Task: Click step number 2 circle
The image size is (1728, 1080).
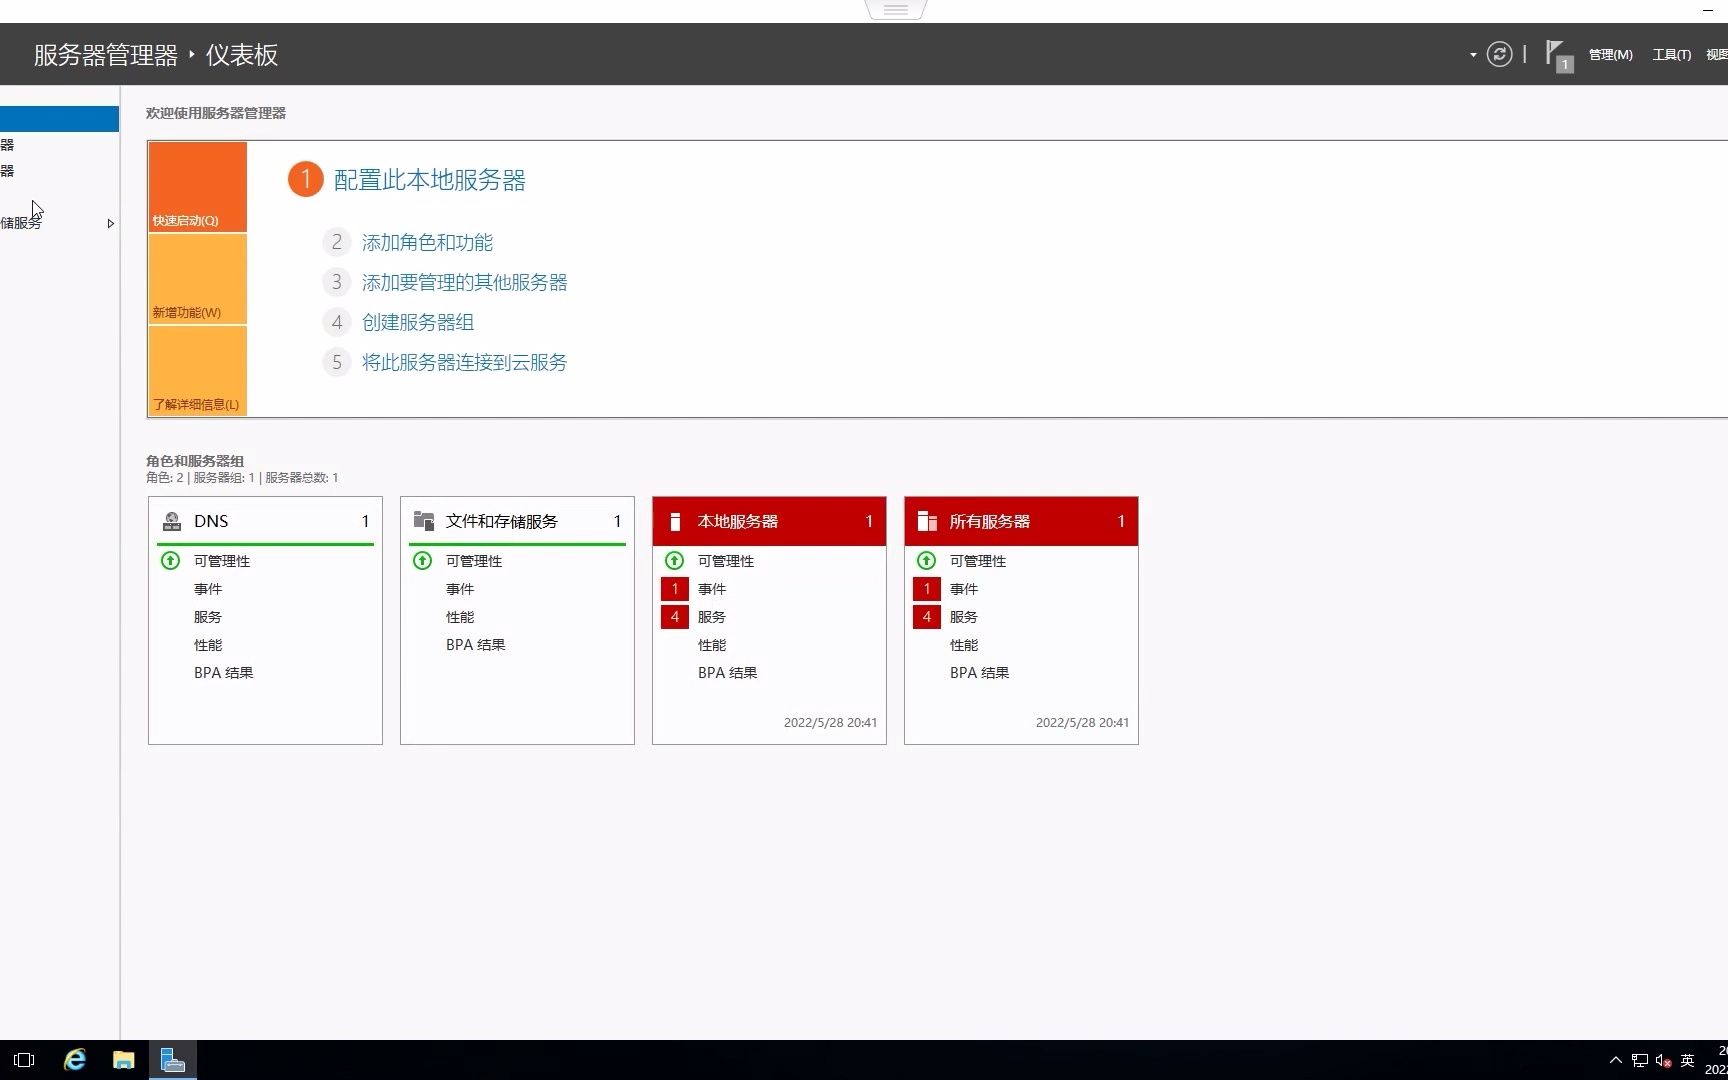Action: (x=337, y=242)
